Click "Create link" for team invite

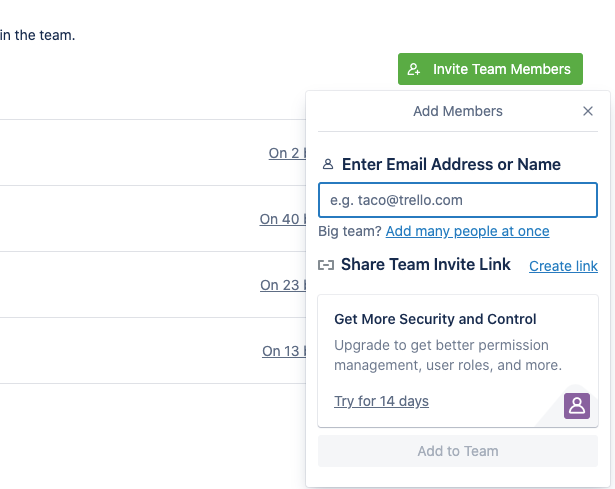[563, 266]
